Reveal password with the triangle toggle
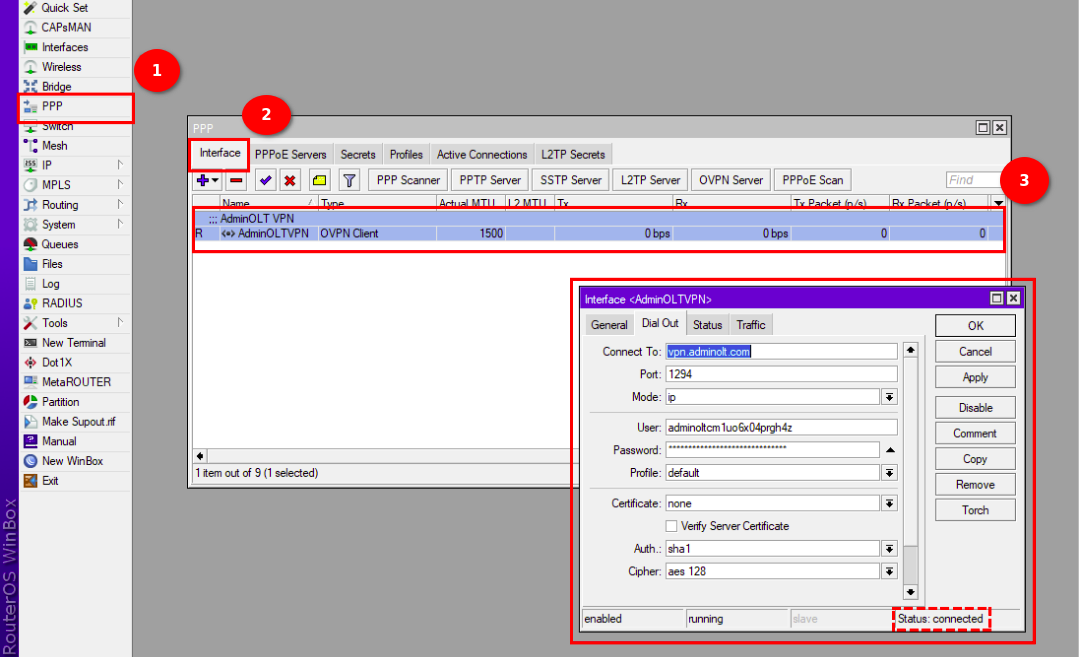1079x657 pixels. 889,450
